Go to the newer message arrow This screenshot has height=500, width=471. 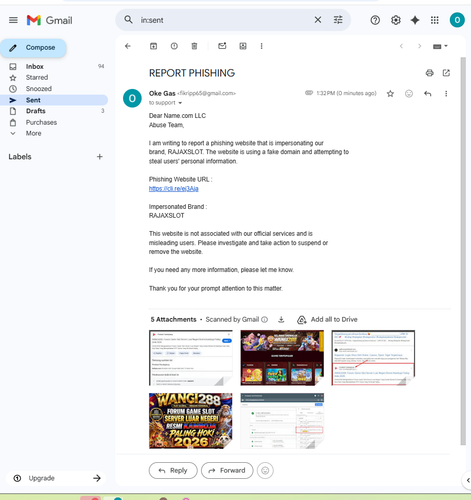click(x=401, y=46)
